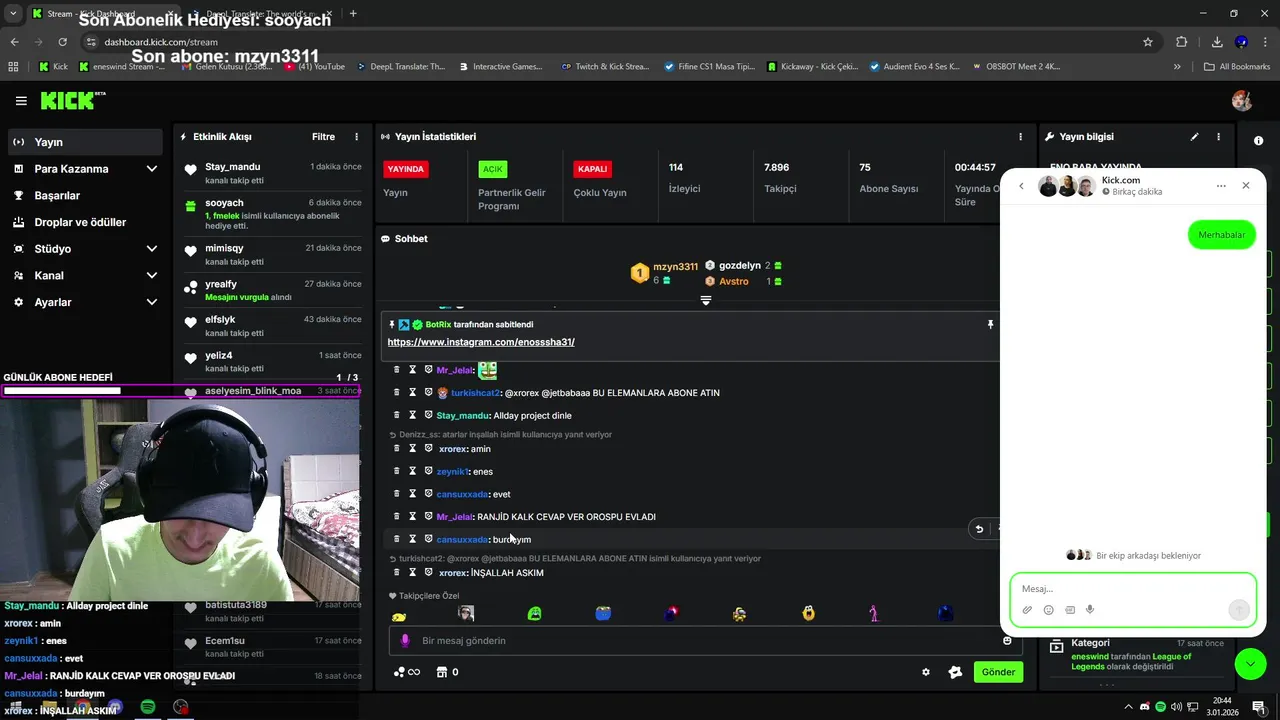
Task: Ban Stay_mandu using the shield icon on the message row
Action: tap(428, 415)
